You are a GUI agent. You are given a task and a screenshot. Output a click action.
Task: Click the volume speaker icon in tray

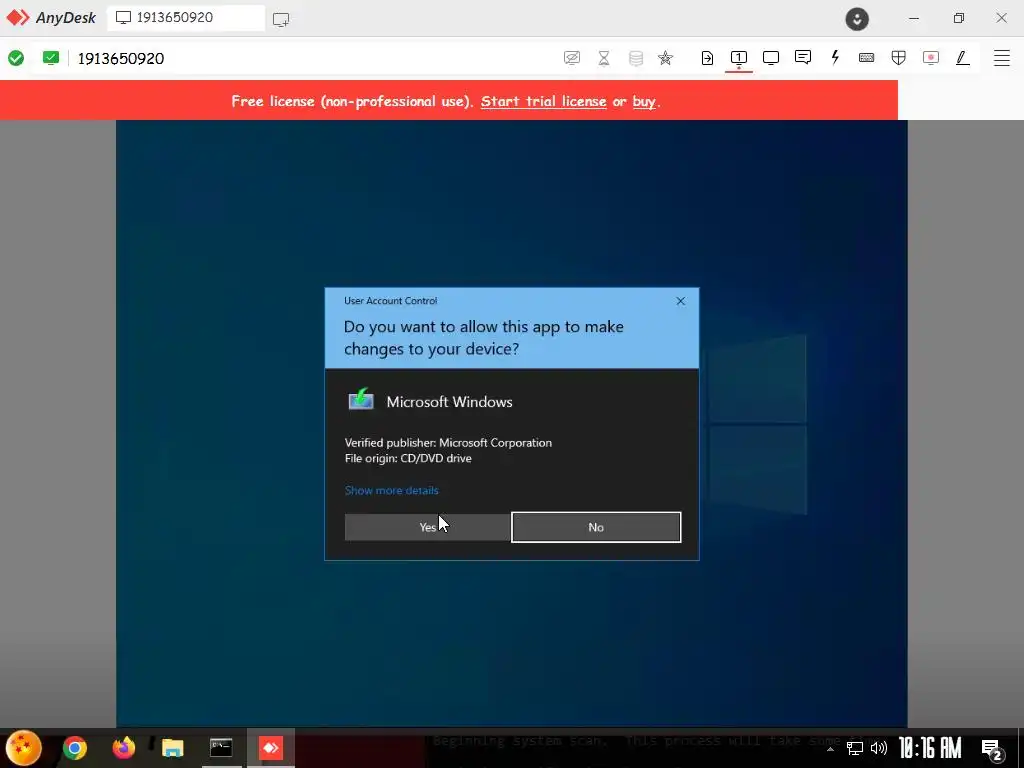tap(879, 748)
